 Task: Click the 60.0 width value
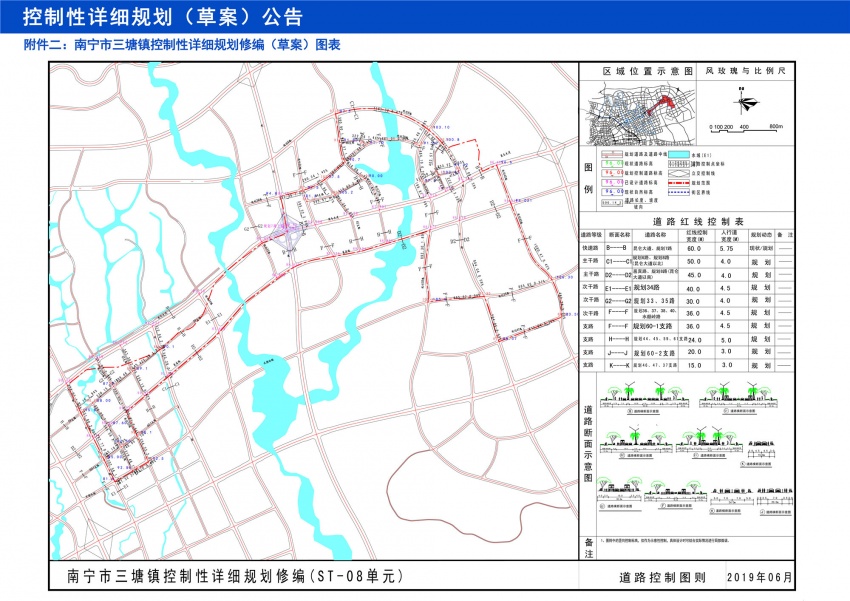[693, 249]
